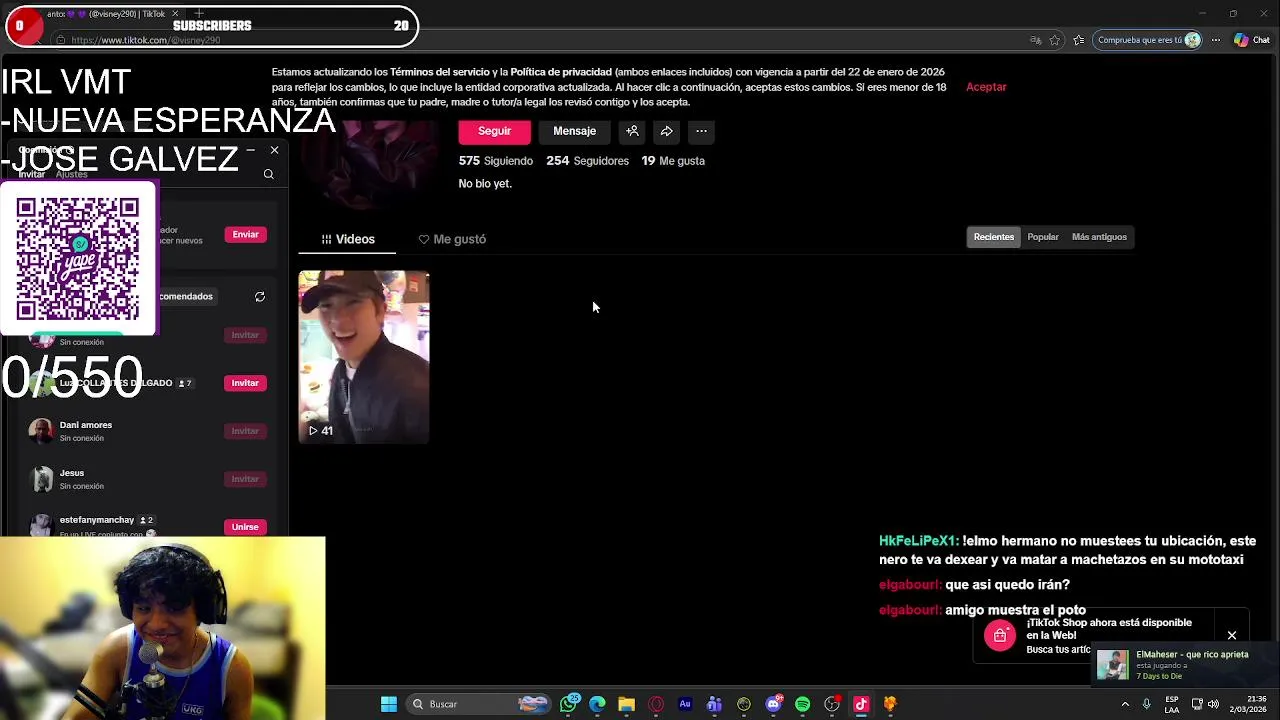The height and width of the screenshot is (720, 1280).
Task: Join estefanymanchay's LIVE with Unirse
Action: pos(245,527)
